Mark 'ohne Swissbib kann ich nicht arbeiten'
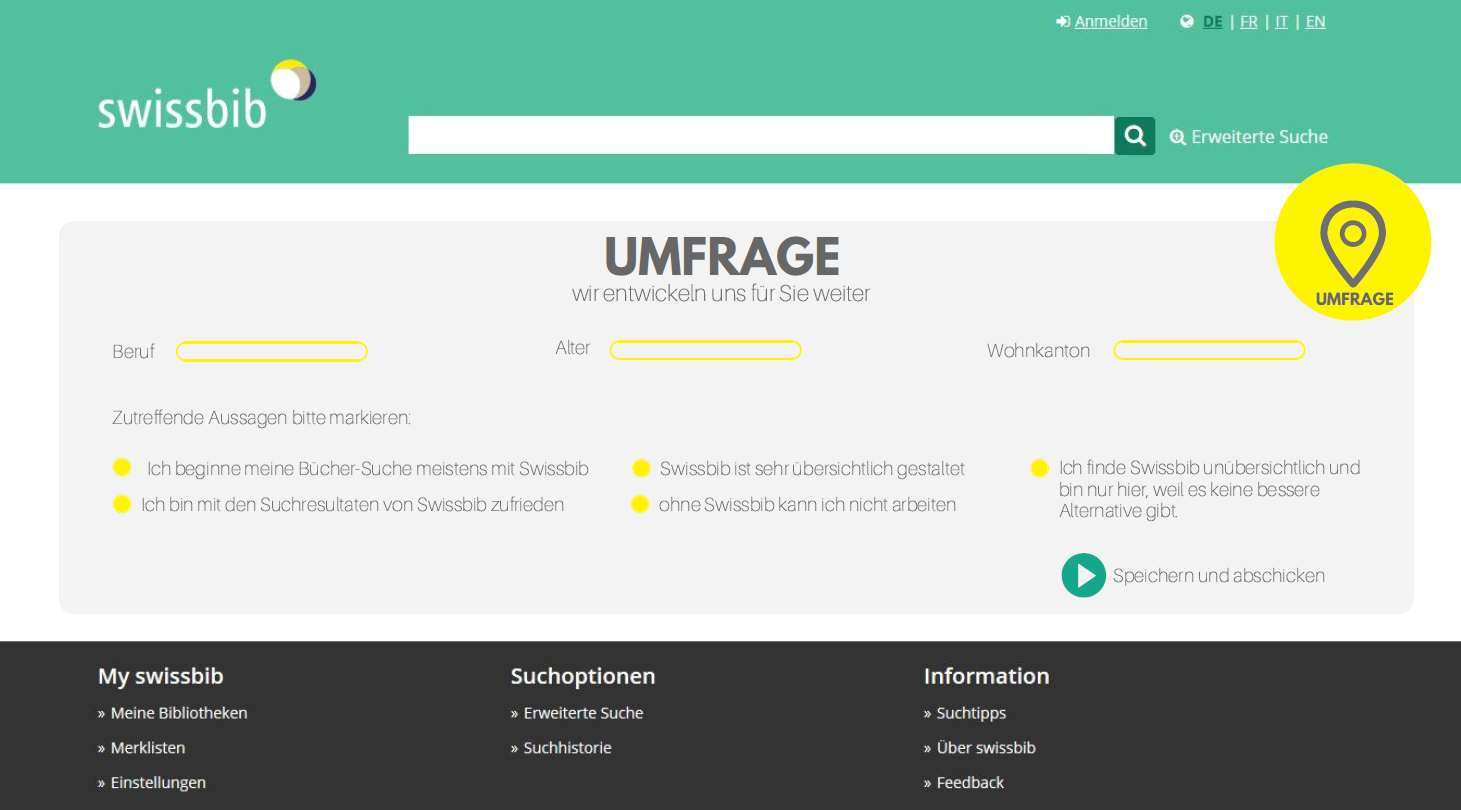The image size is (1461, 810). (640, 504)
